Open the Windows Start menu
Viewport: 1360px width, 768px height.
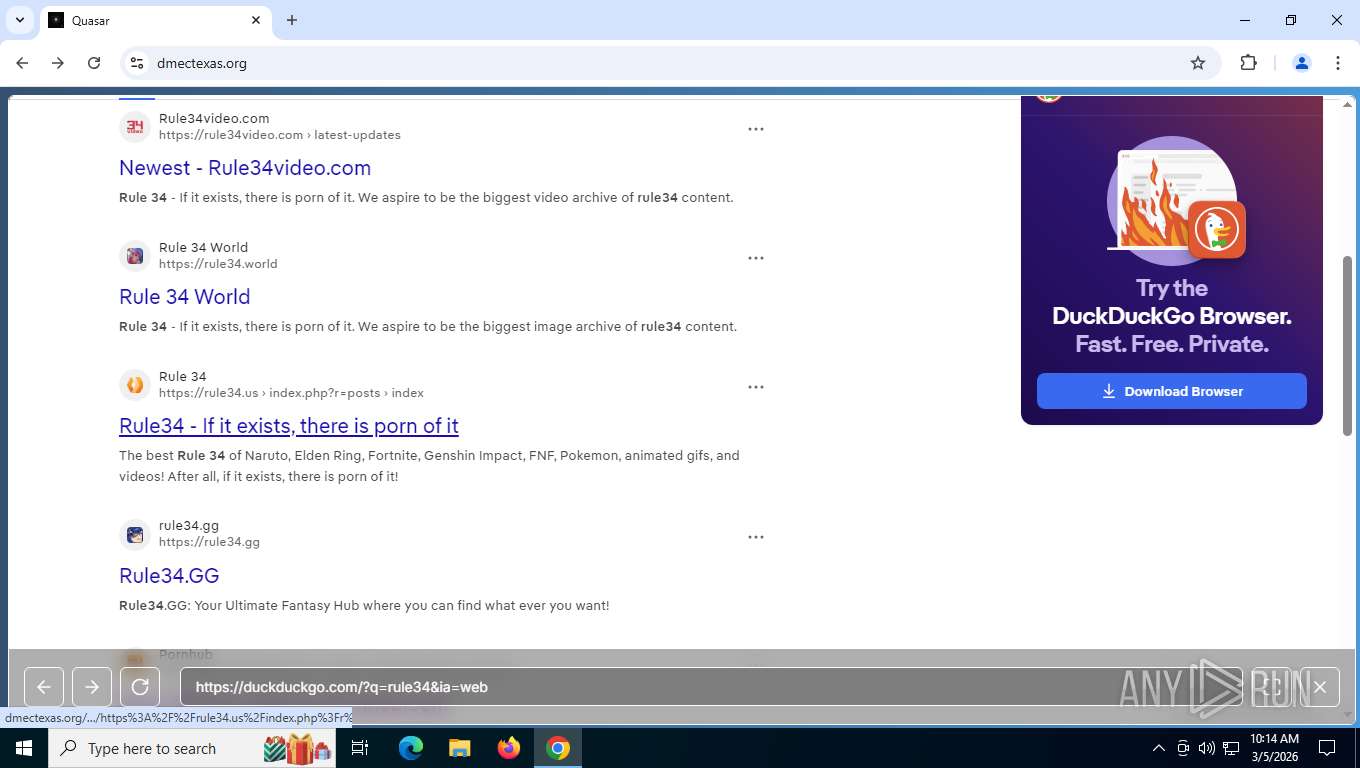(24, 748)
